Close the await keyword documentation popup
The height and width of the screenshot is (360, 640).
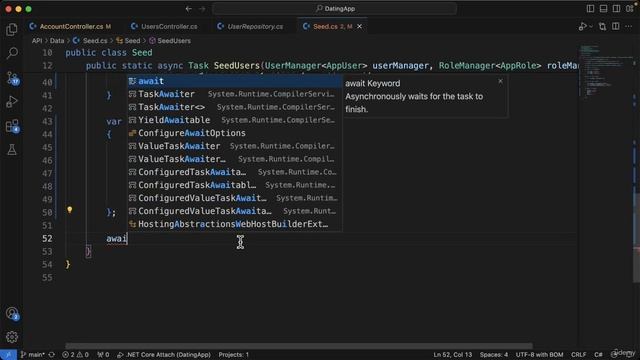click(500, 82)
